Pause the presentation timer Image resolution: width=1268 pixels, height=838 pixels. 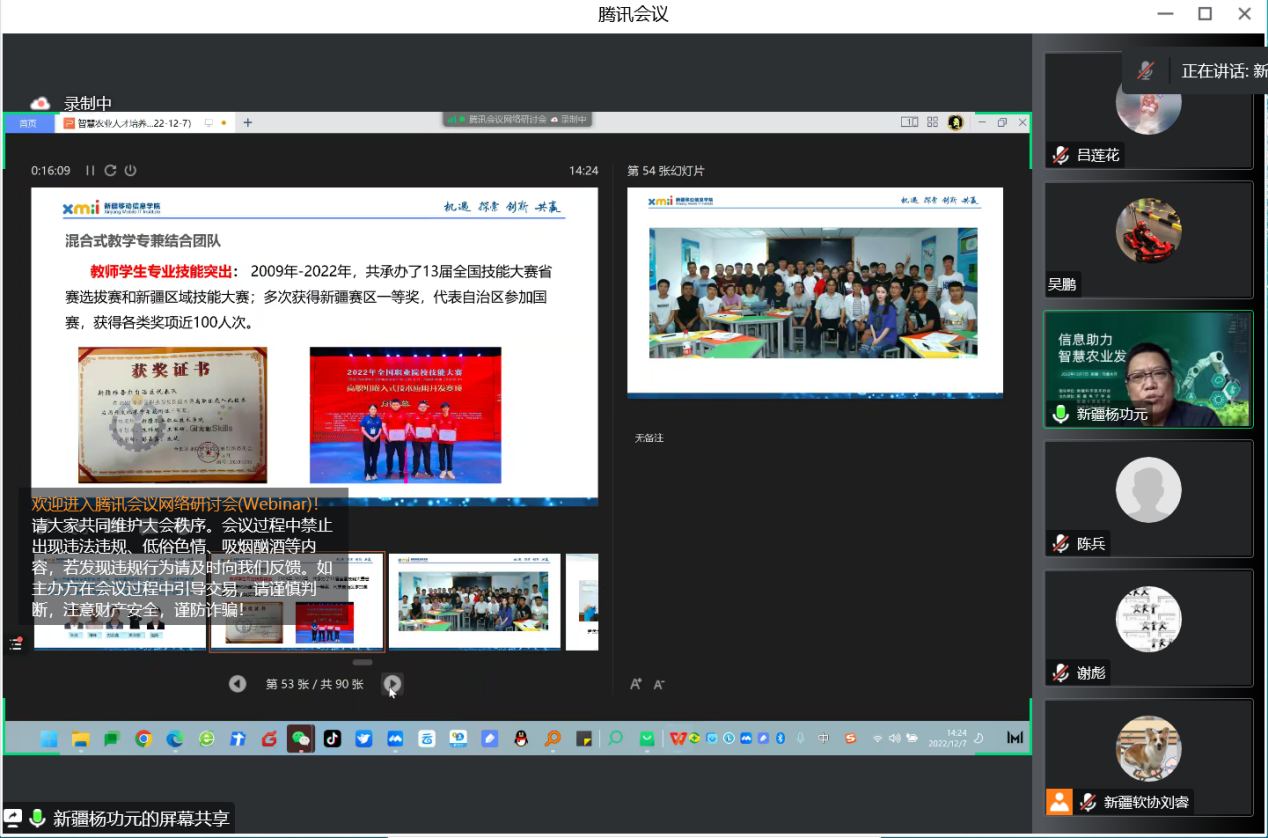tap(90, 171)
